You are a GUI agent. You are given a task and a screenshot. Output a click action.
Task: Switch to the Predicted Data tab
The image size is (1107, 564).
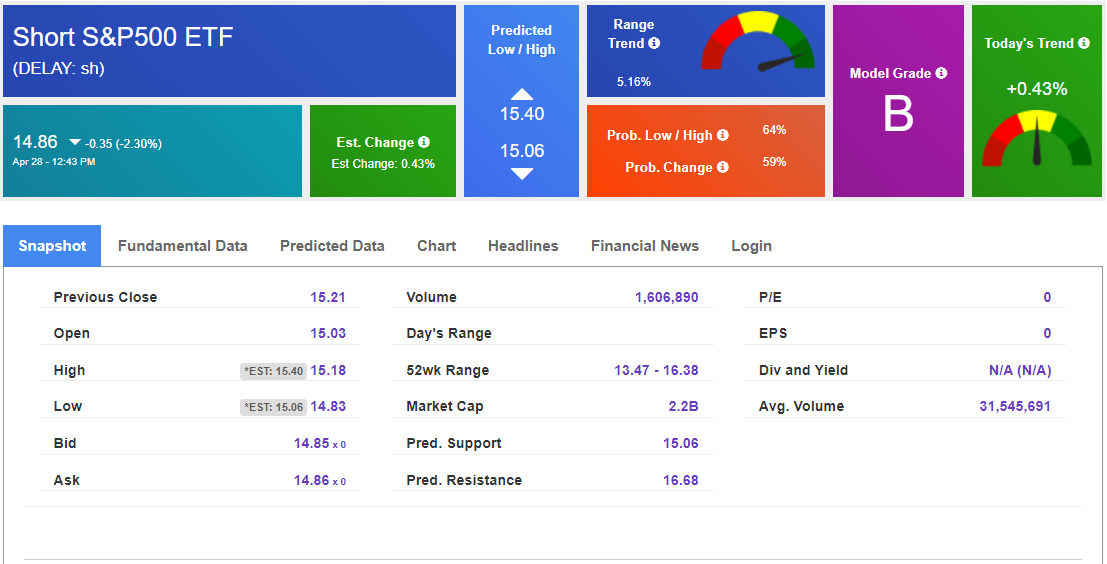click(332, 246)
